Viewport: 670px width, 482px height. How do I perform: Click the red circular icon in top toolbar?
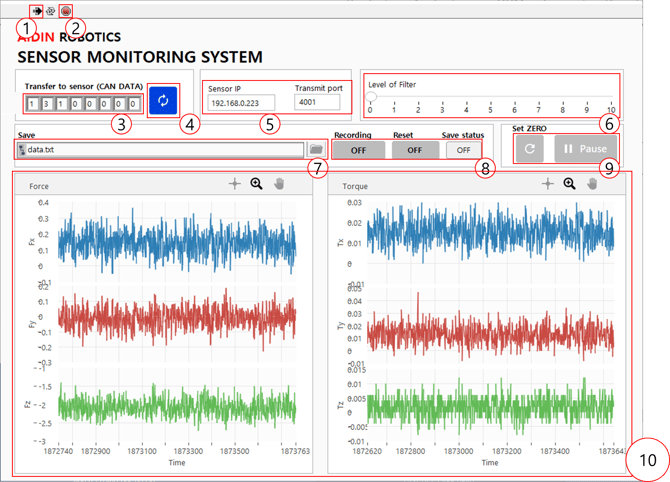(66, 11)
